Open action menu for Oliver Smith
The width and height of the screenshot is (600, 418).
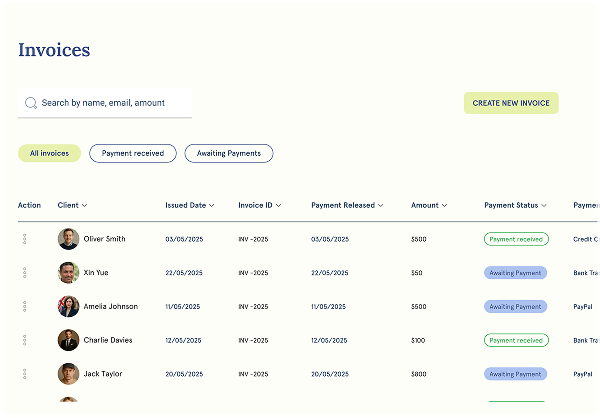[x=24, y=239]
